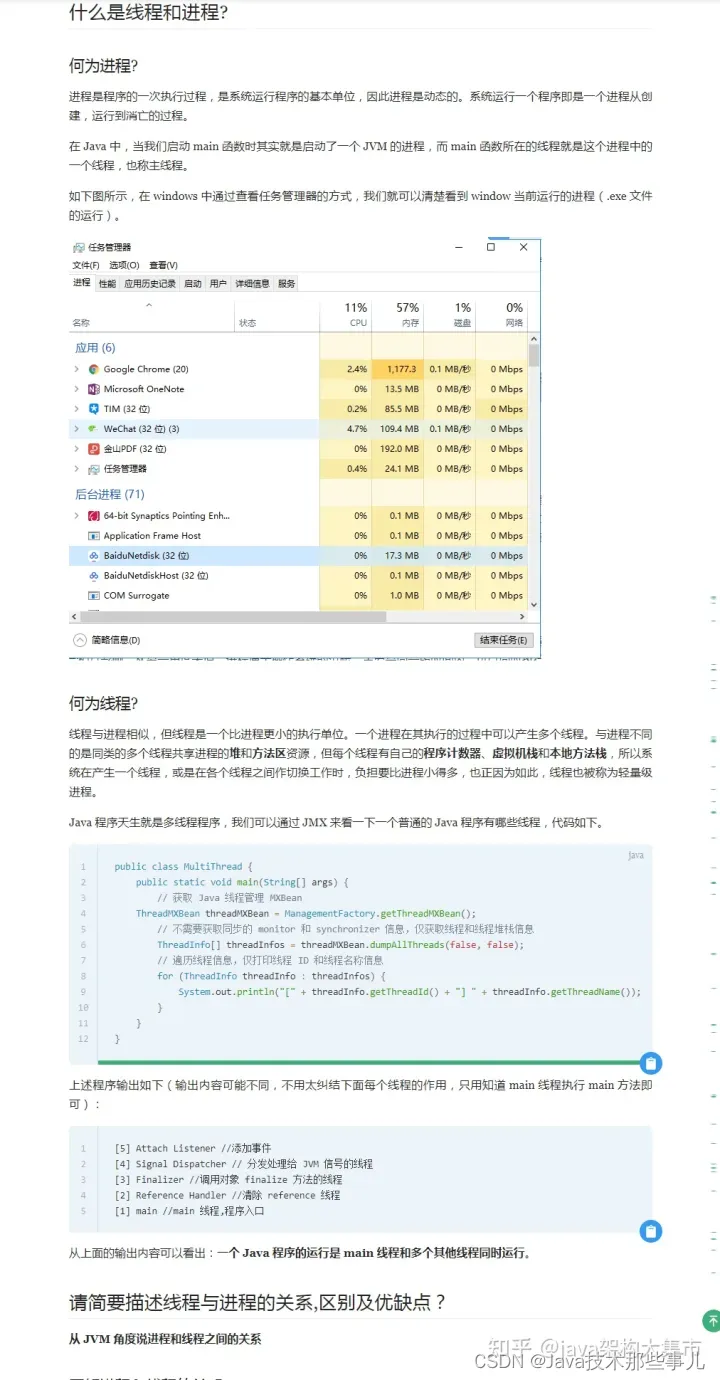This screenshot has width=720, height=1380.
Task: Click the 何为进程? heading
Action: coord(103,65)
